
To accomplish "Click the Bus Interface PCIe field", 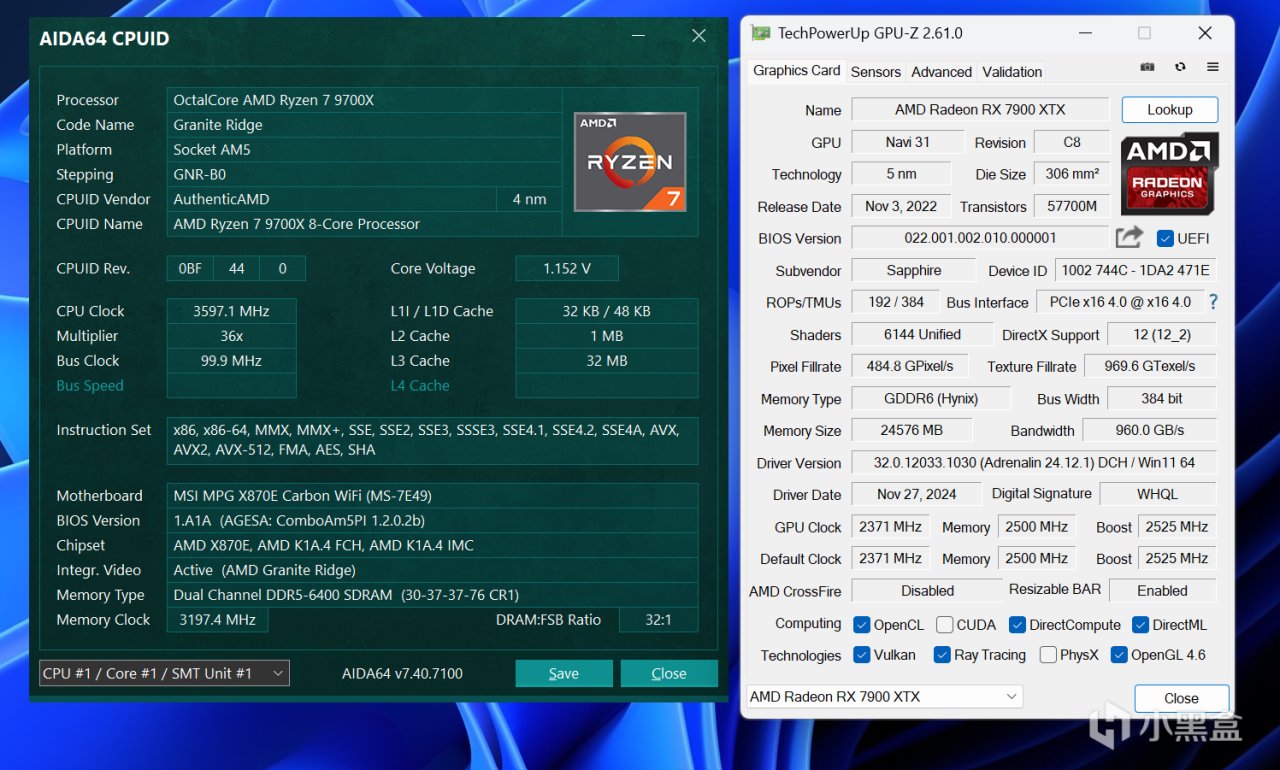I will pyautogui.click(x=1120, y=302).
